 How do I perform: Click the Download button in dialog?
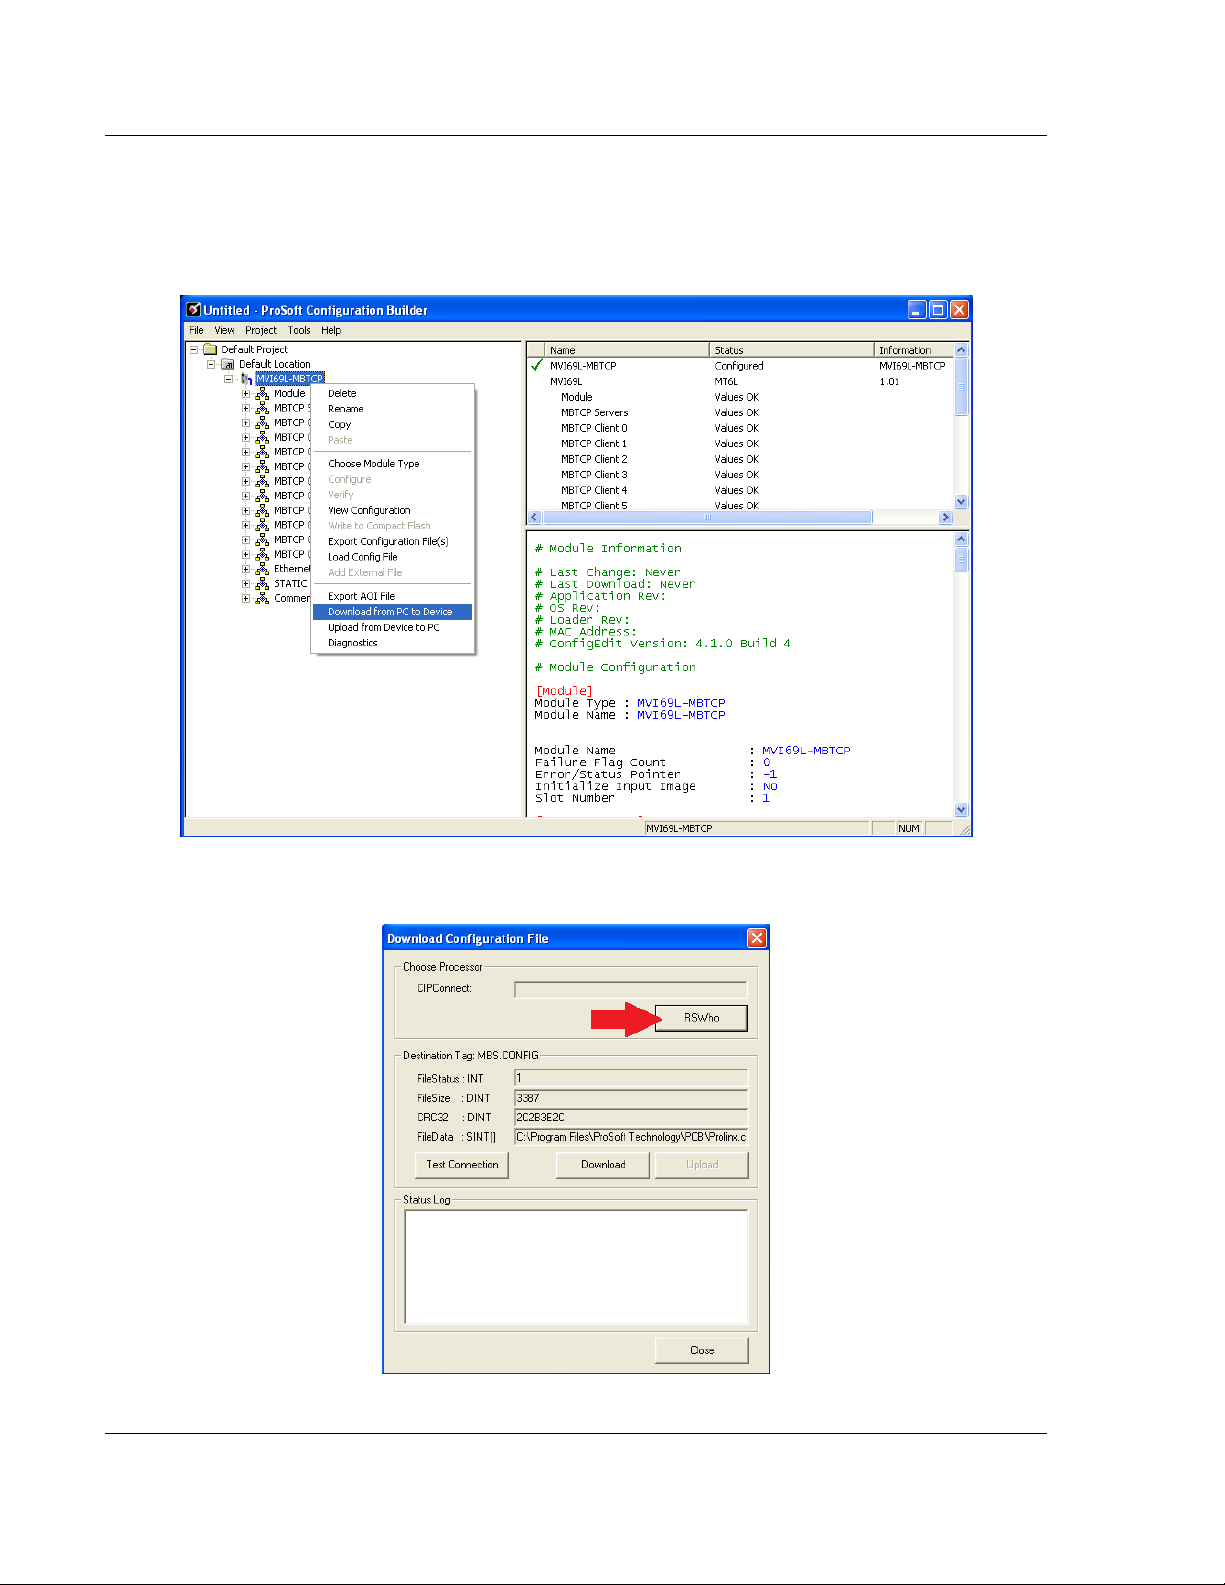tap(603, 1165)
